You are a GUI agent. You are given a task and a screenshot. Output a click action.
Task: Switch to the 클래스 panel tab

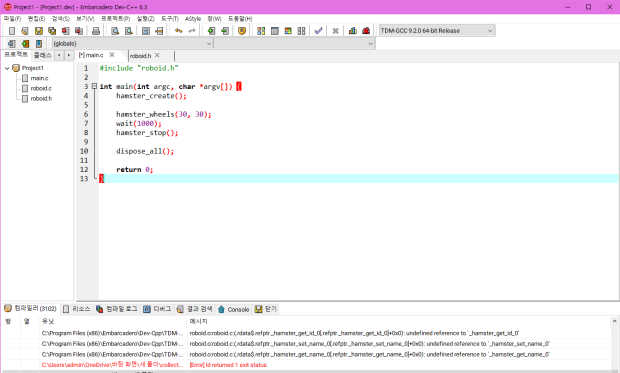(42, 55)
